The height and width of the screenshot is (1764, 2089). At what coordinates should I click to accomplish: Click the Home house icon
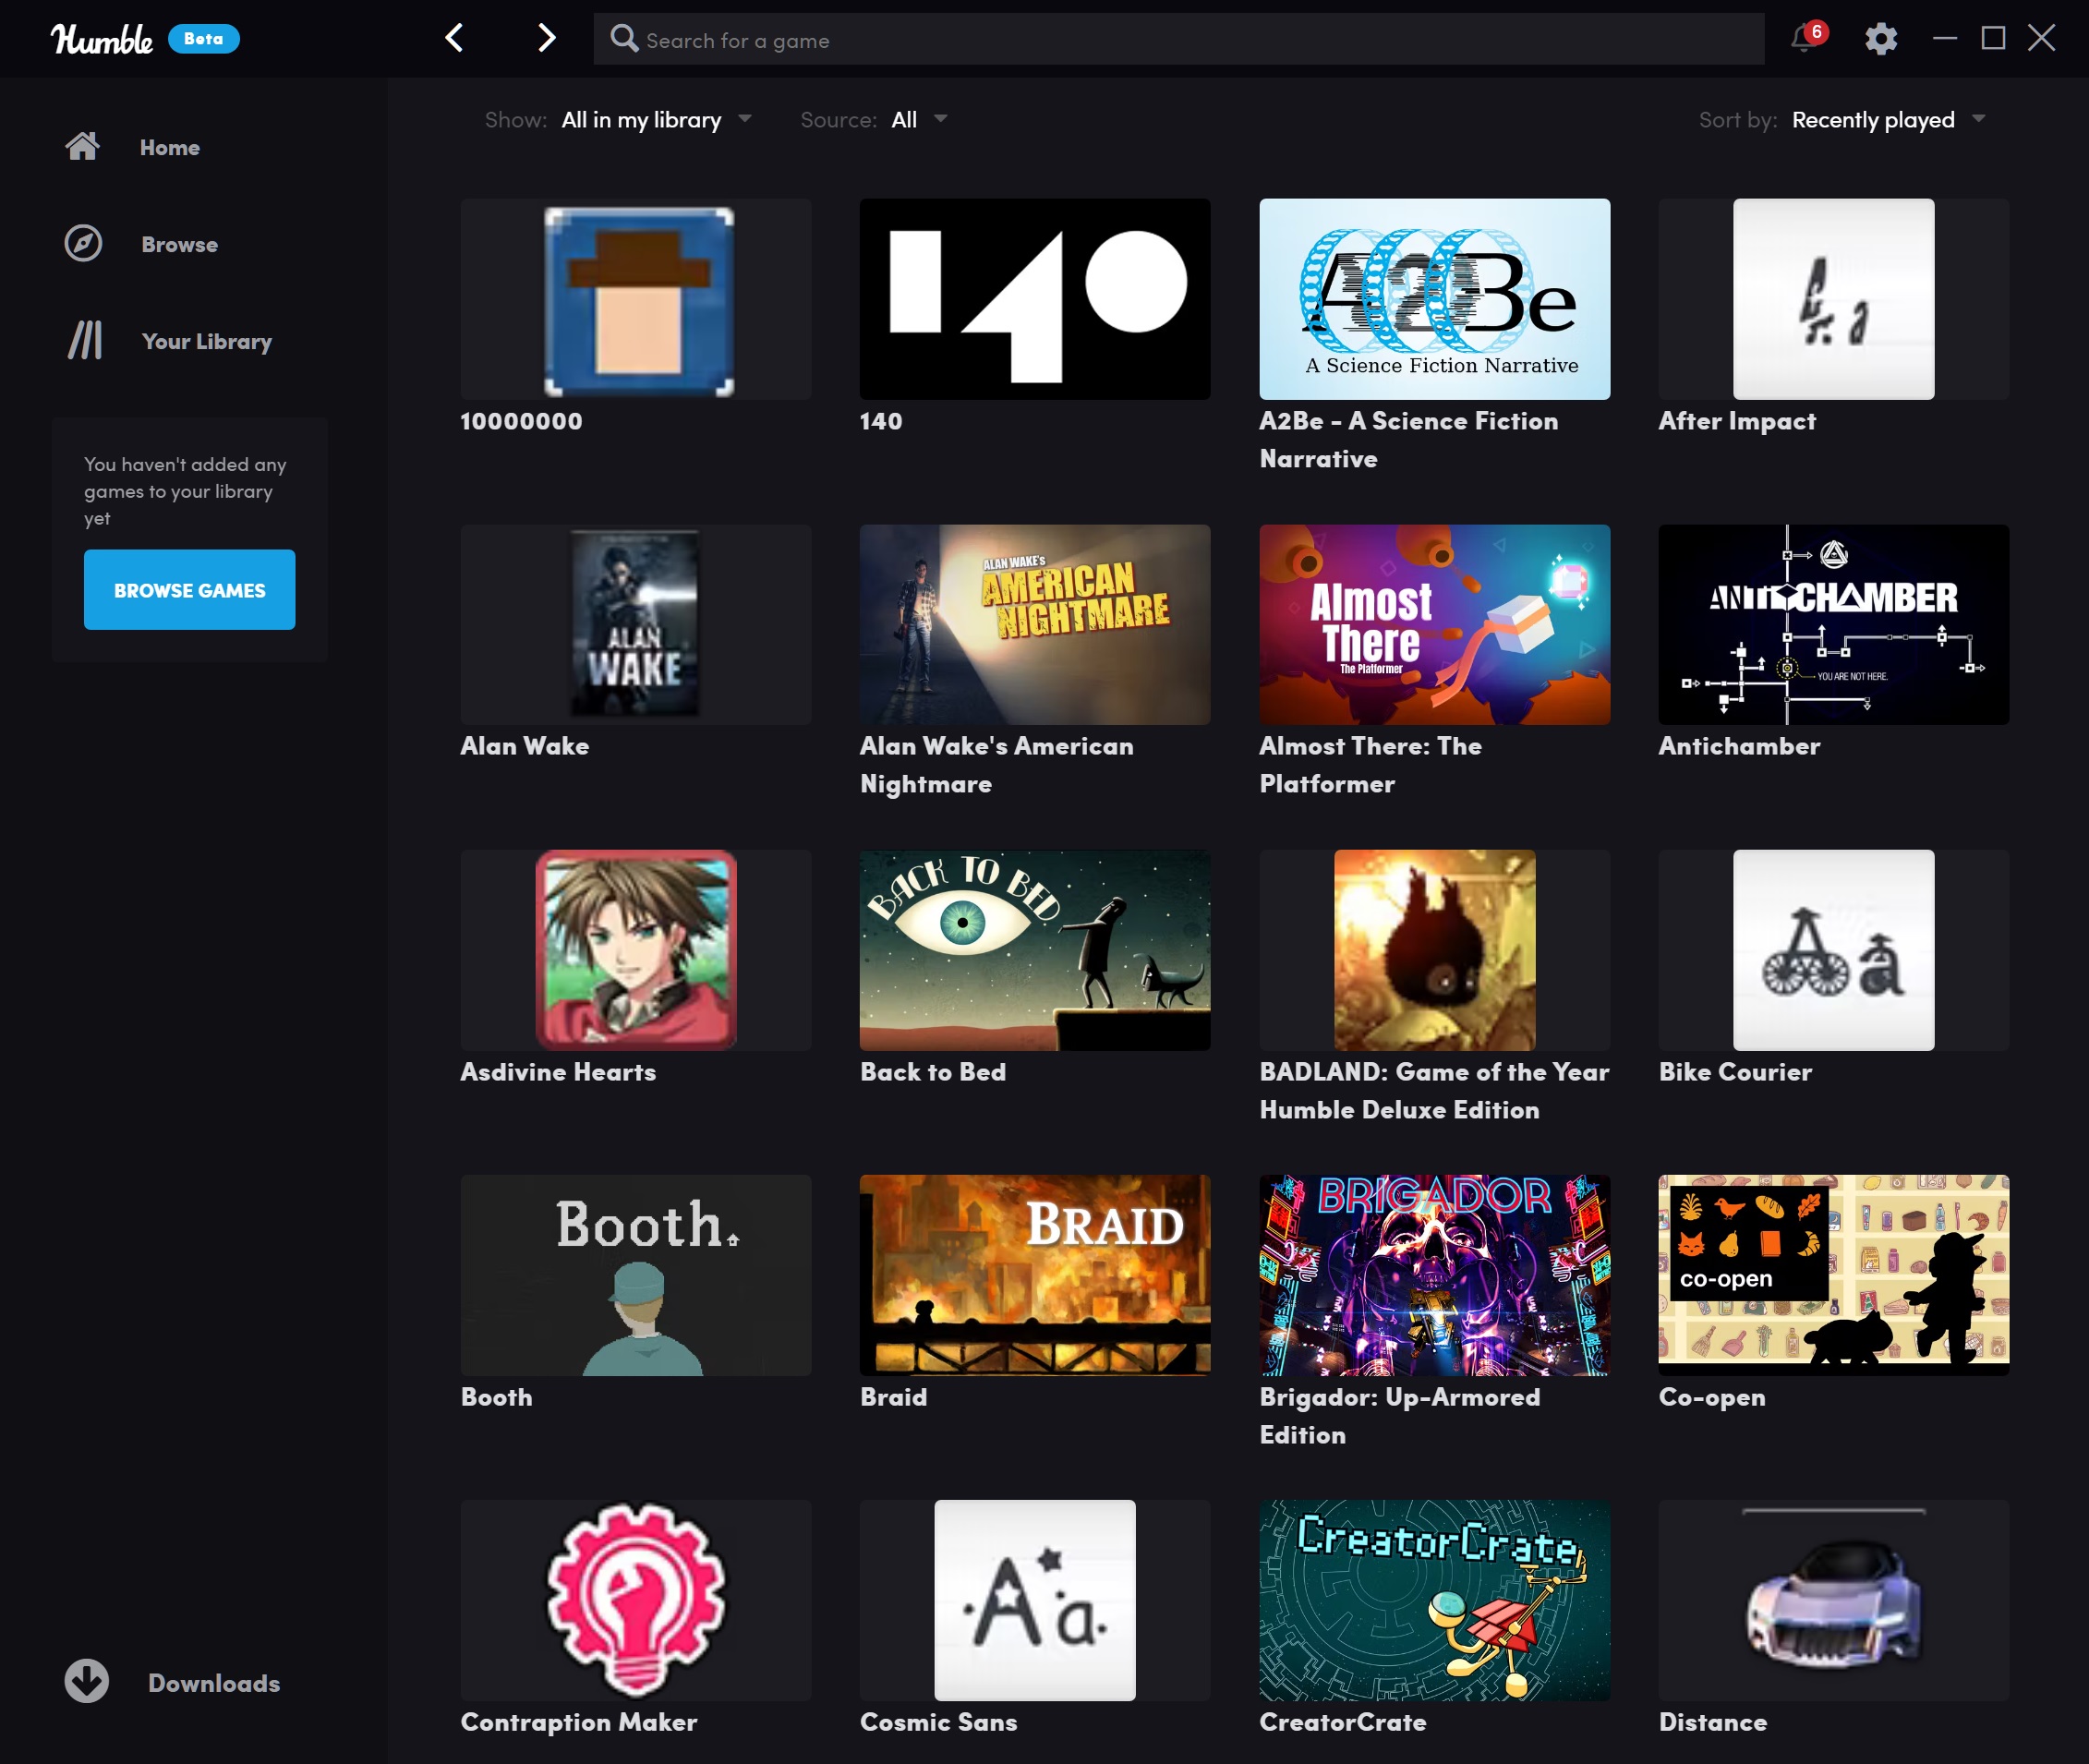coord(83,147)
